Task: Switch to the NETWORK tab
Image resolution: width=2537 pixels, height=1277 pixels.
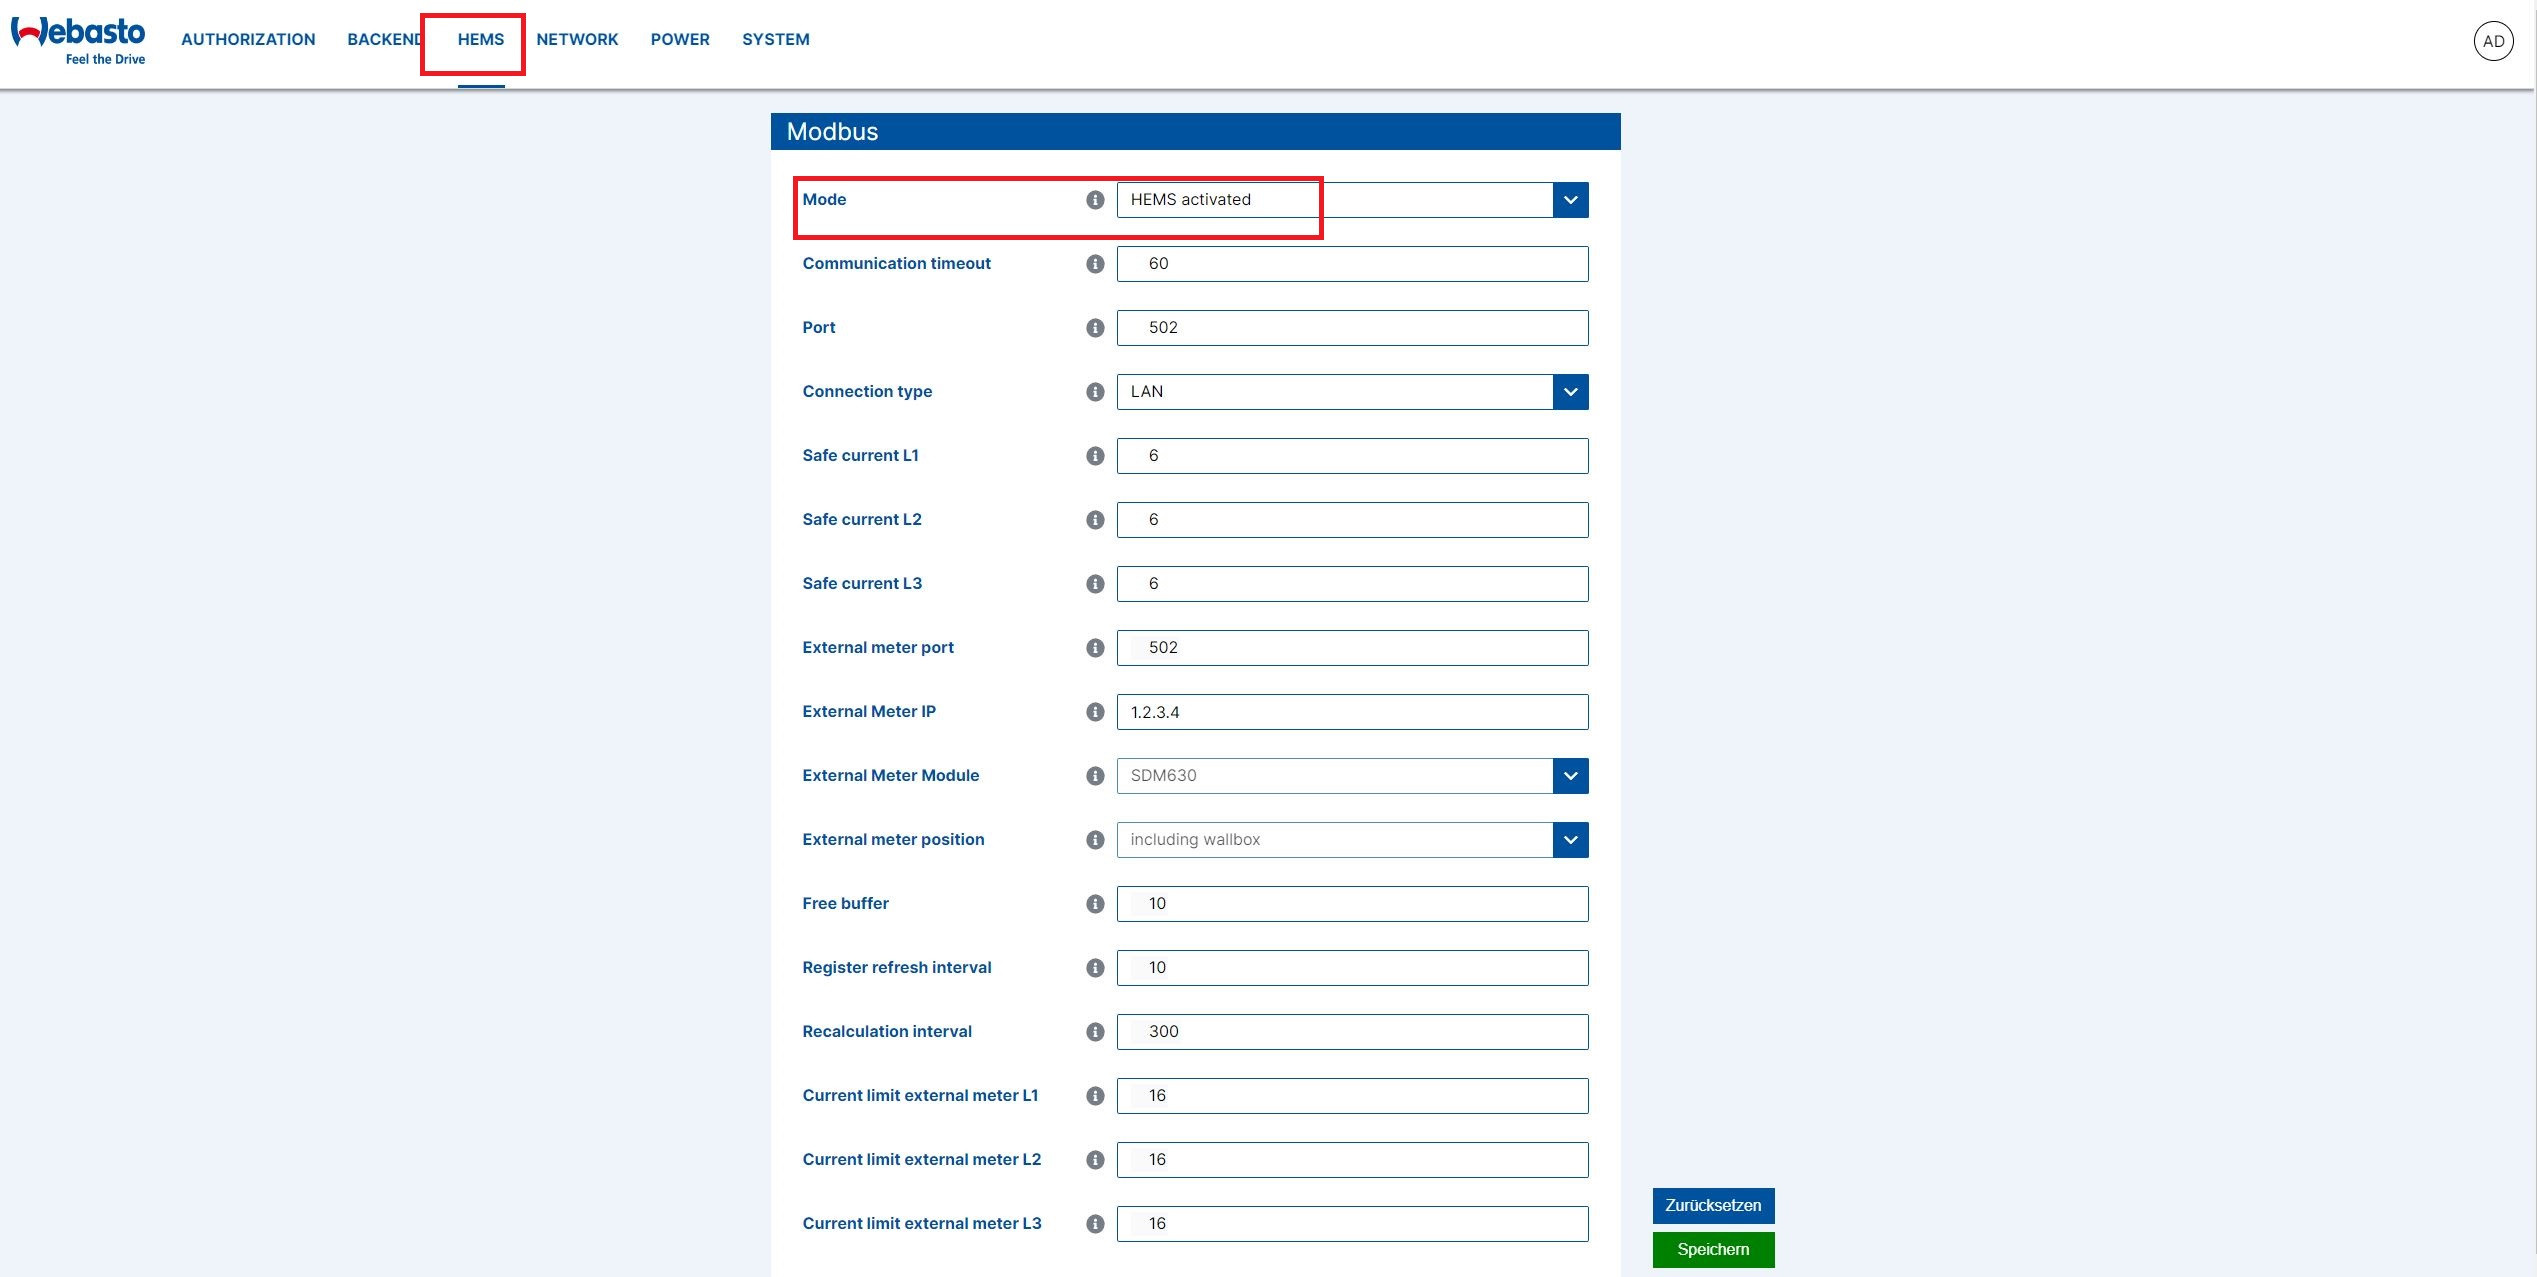Action: click(x=577, y=40)
